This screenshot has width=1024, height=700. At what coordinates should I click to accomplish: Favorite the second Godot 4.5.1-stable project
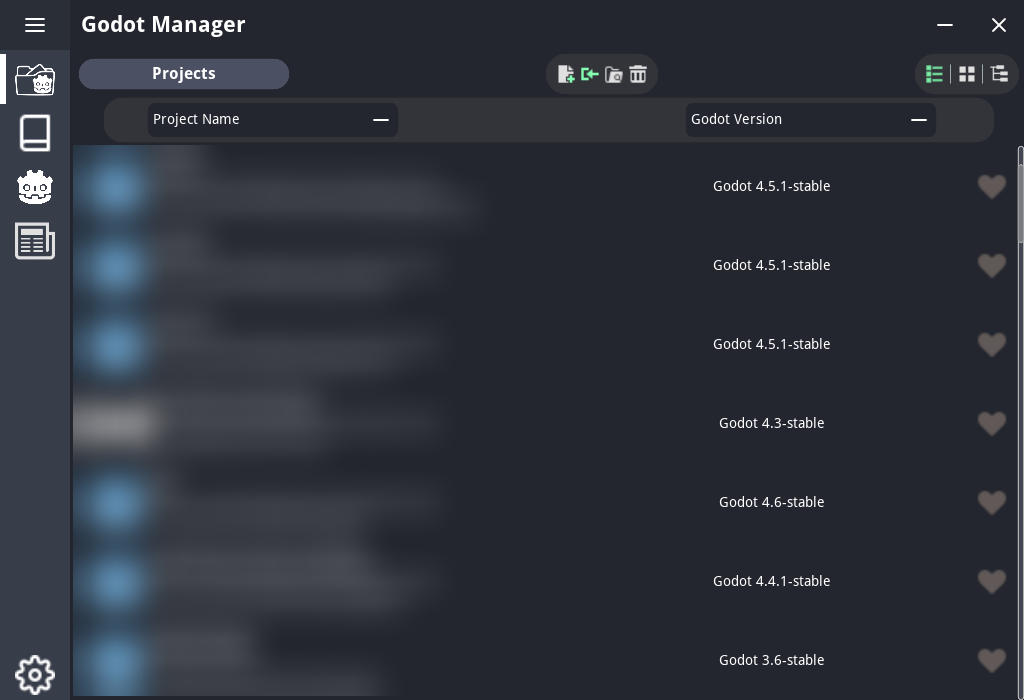992,265
